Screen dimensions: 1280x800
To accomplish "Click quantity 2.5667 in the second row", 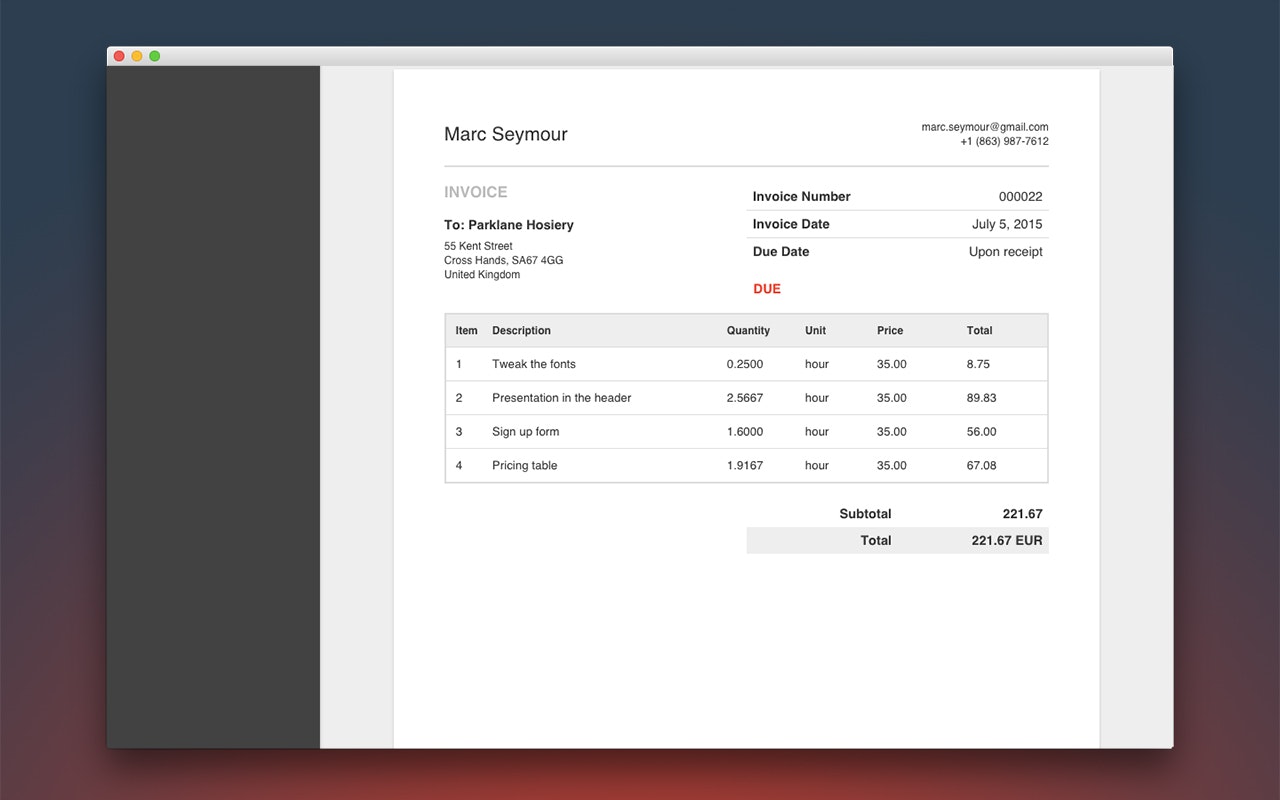I will (x=745, y=398).
